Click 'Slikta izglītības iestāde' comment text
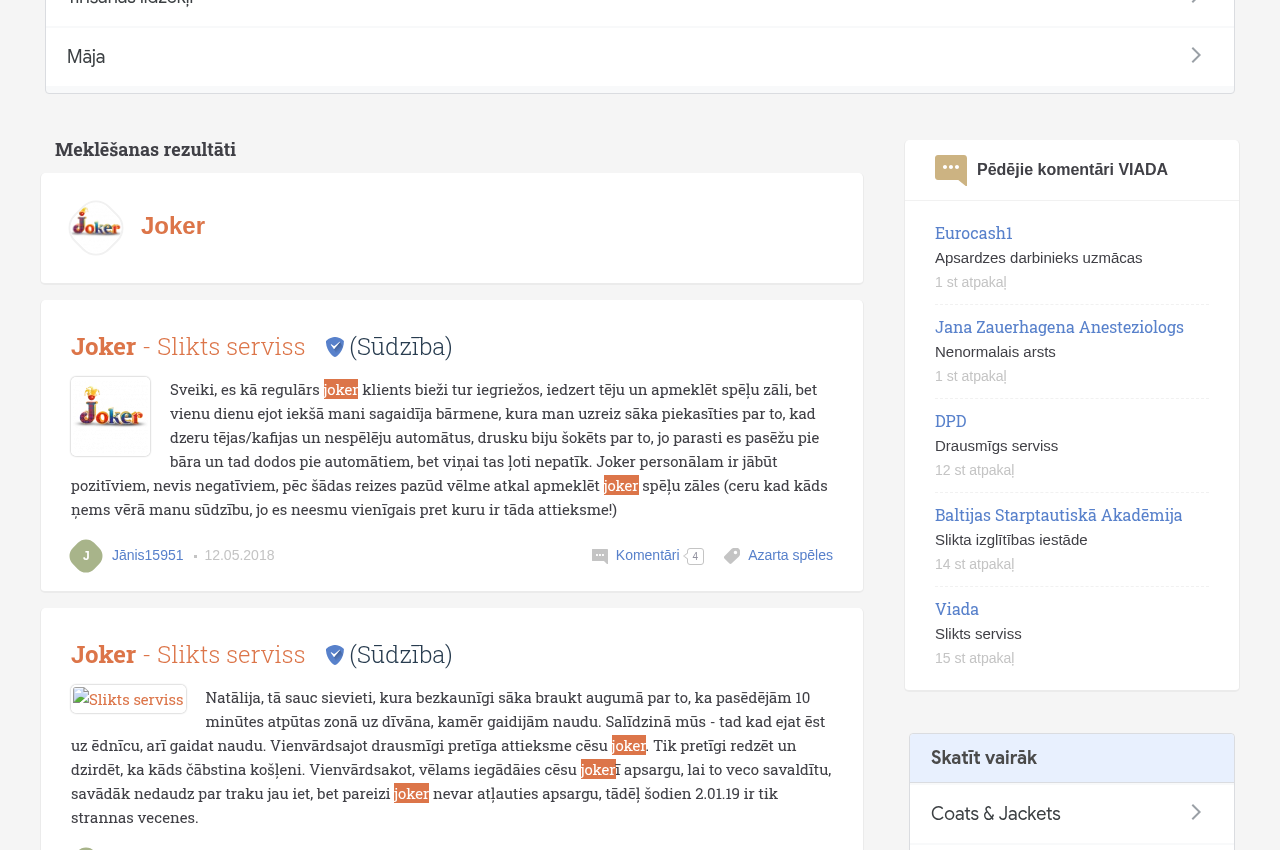The image size is (1280, 850). click(x=1011, y=540)
